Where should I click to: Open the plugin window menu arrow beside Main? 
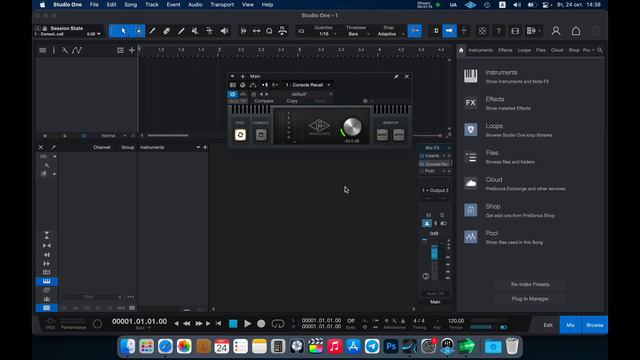[x=232, y=76]
